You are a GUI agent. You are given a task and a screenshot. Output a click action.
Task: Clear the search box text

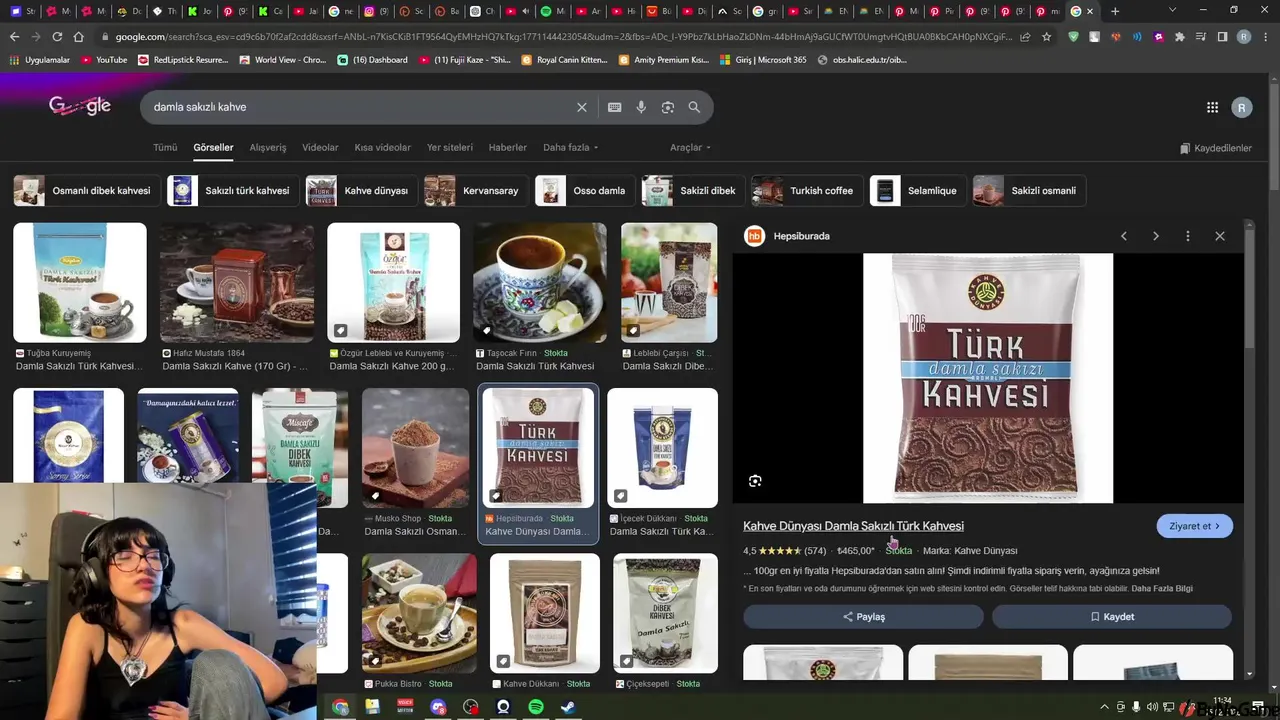point(582,107)
